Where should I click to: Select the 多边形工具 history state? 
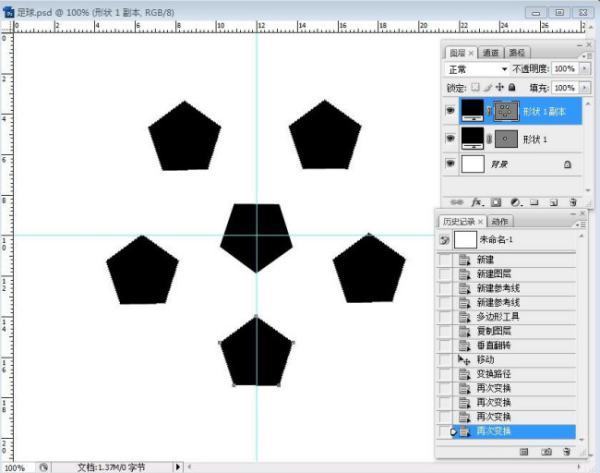click(x=498, y=316)
